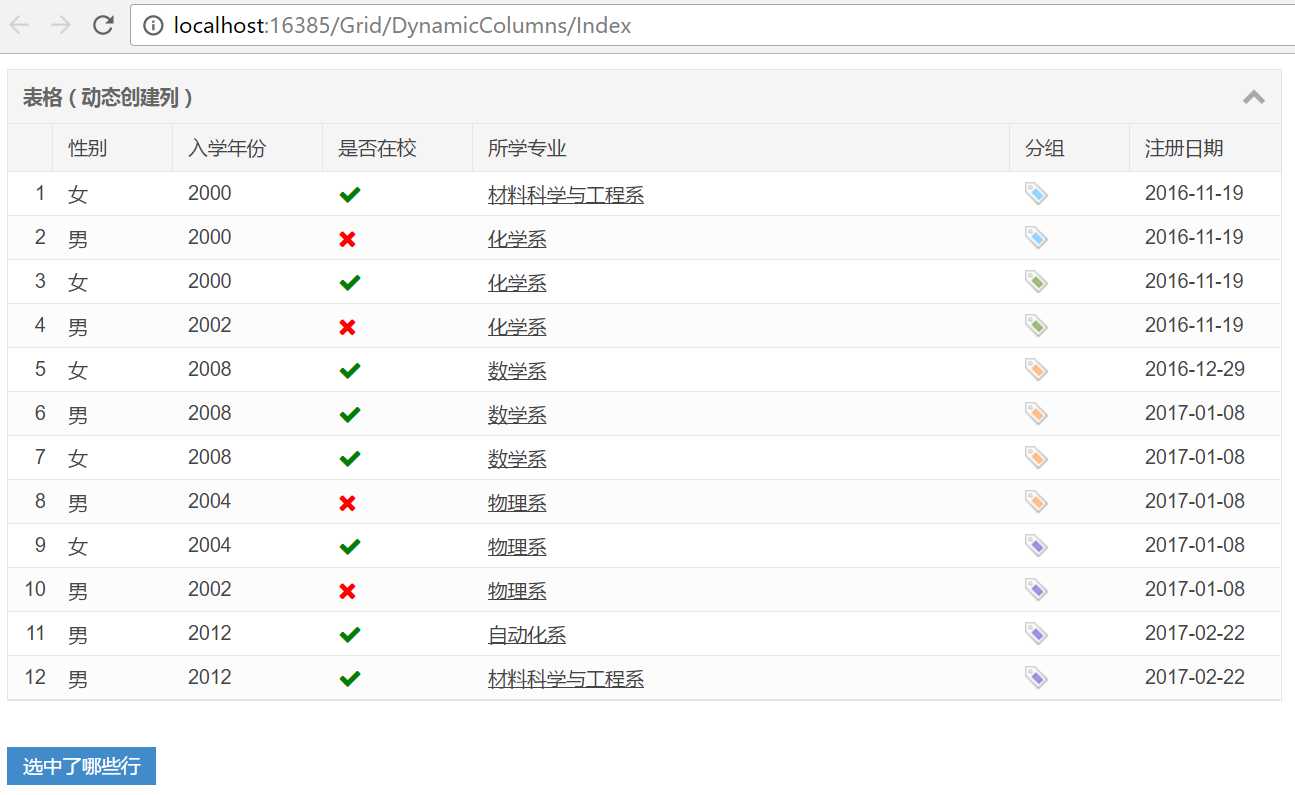Select year 2002 in row 4
The image size is (1295, 795).
coord(209,325)
